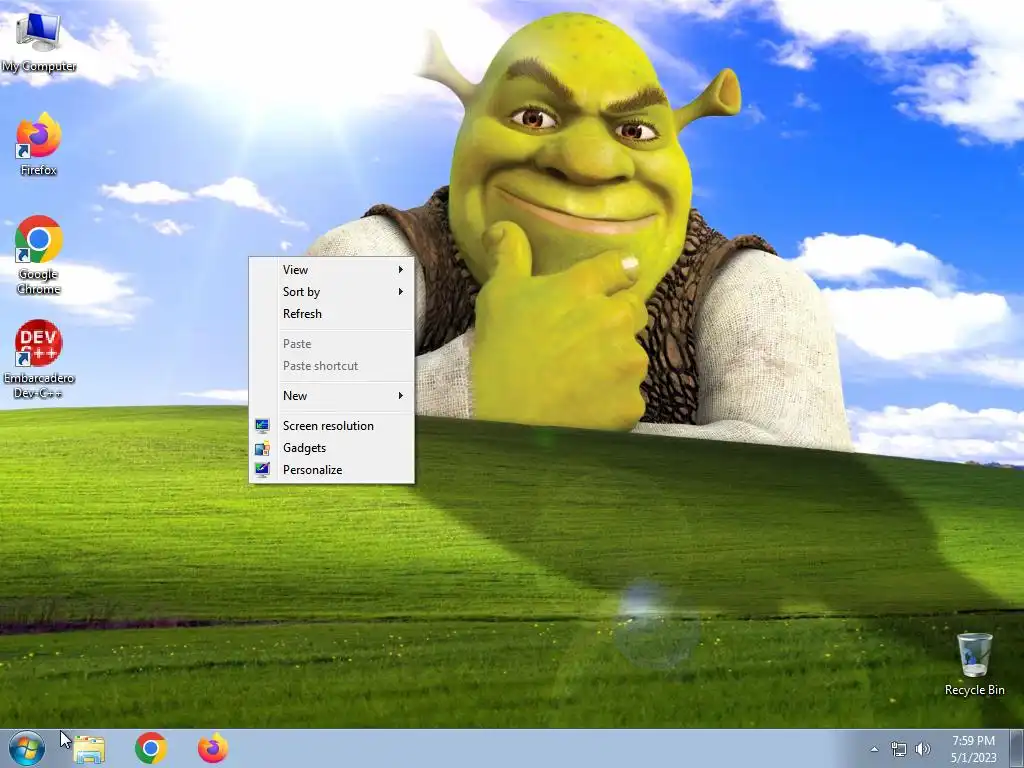The width and height of the screenshot is (1024, 768).
Task: Open Gadgets from the context menu
Action: pos(332,448)
